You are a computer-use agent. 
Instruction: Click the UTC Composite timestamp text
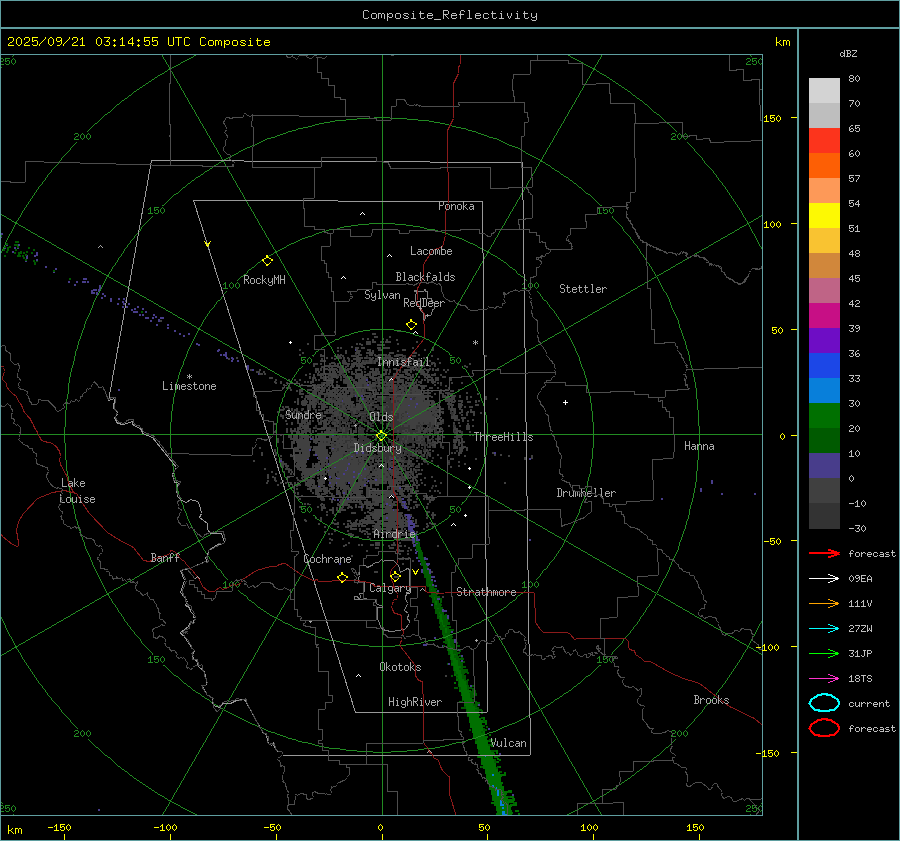[139, 42]
